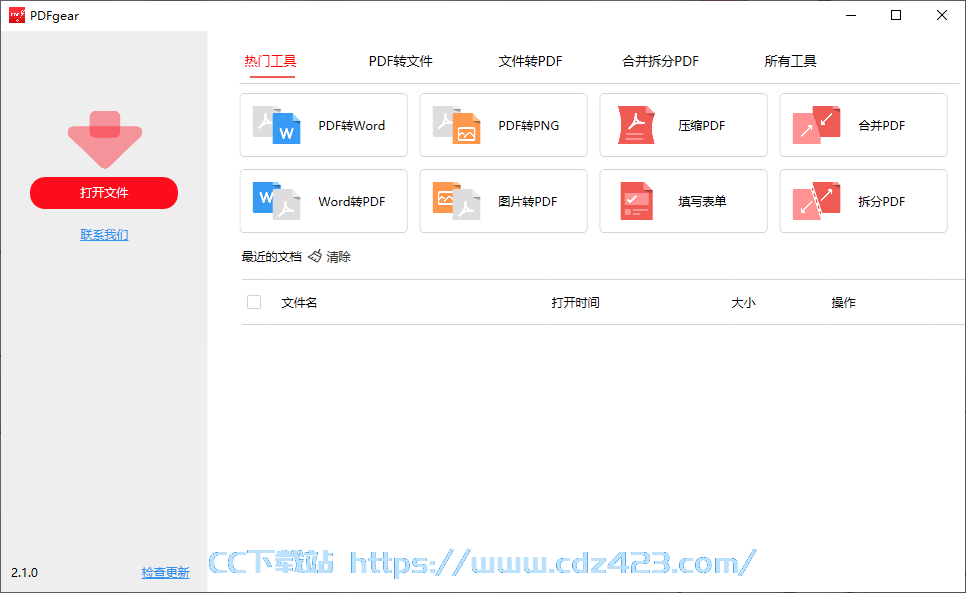Viewport: 966px width, 593px height.
Task: Close the PDFgear window
Action: click(942, 15)
